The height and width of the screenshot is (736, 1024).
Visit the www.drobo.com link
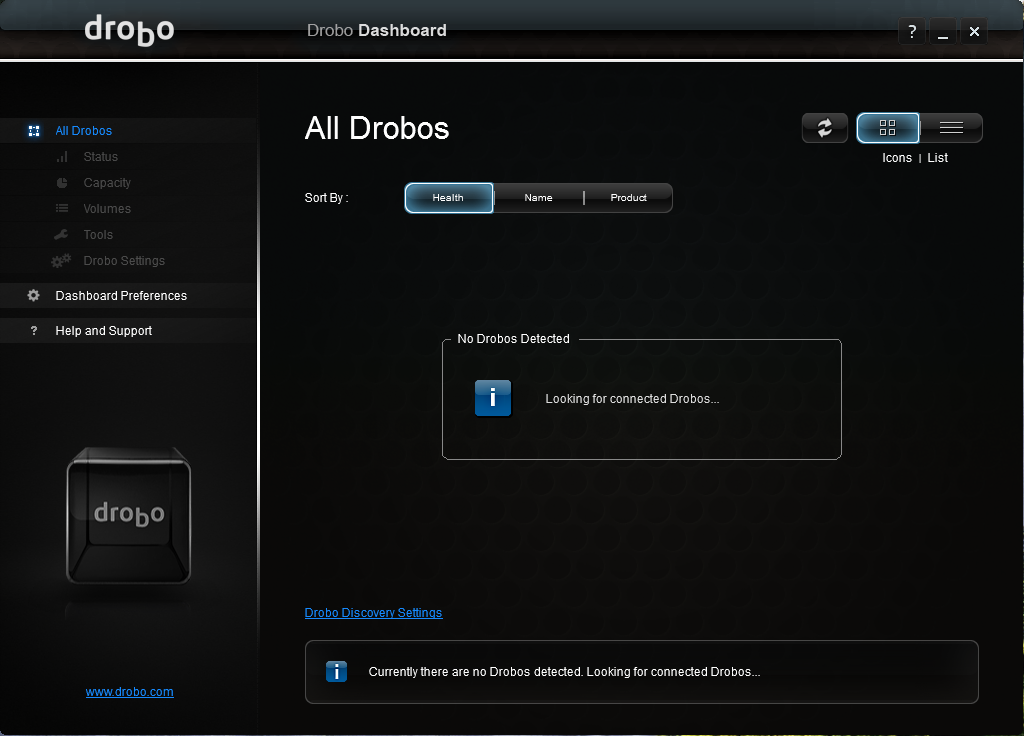pyautogui.click(x=130, y=692)
